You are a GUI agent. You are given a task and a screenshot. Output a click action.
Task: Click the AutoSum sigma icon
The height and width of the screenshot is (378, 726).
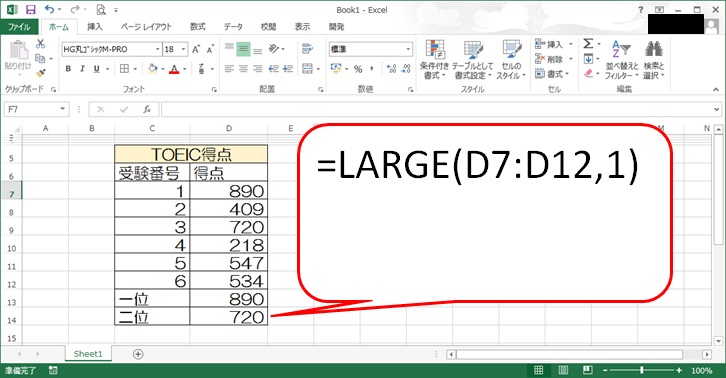click(x=588, y=44)
